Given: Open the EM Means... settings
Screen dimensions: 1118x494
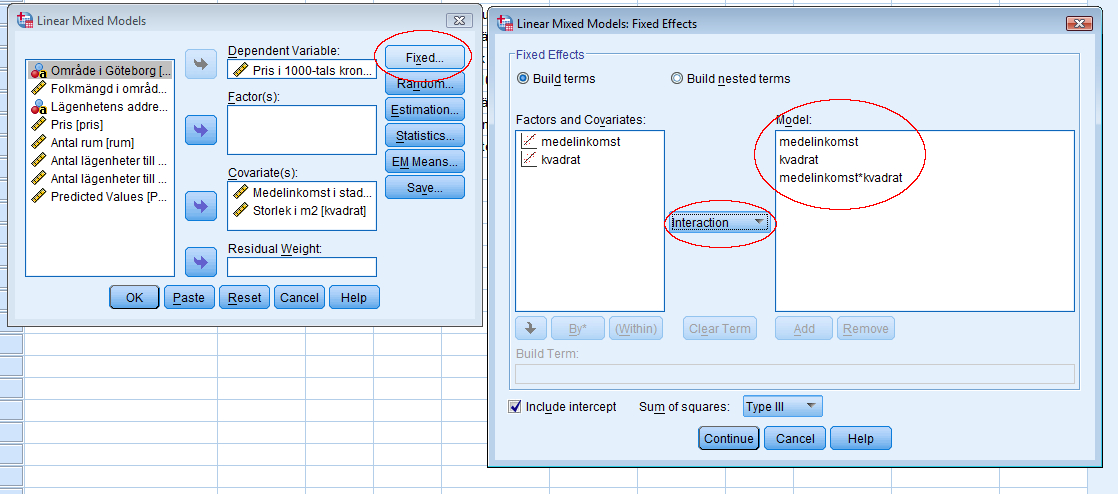Looking at the screenshot, I should pos(424,161).
